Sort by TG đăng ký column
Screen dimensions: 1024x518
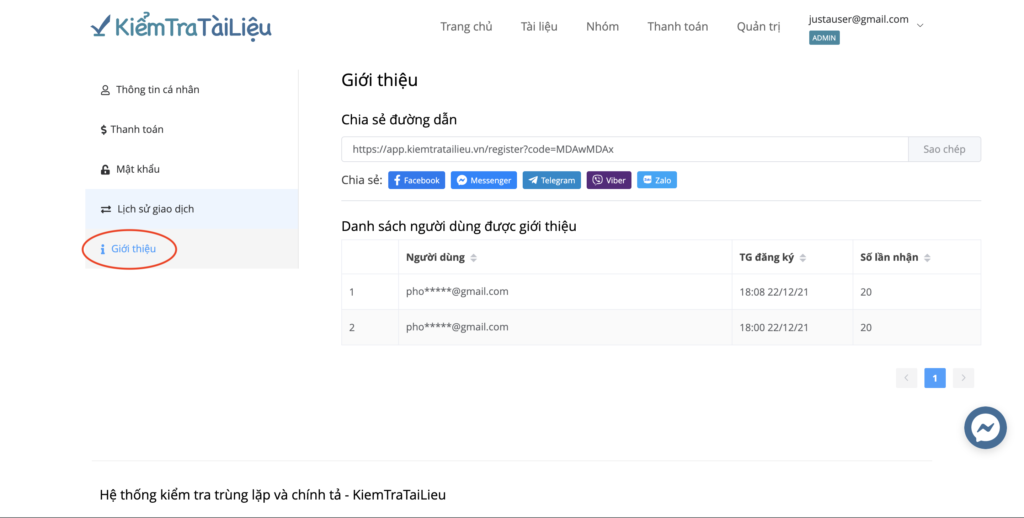click(803, 258)
